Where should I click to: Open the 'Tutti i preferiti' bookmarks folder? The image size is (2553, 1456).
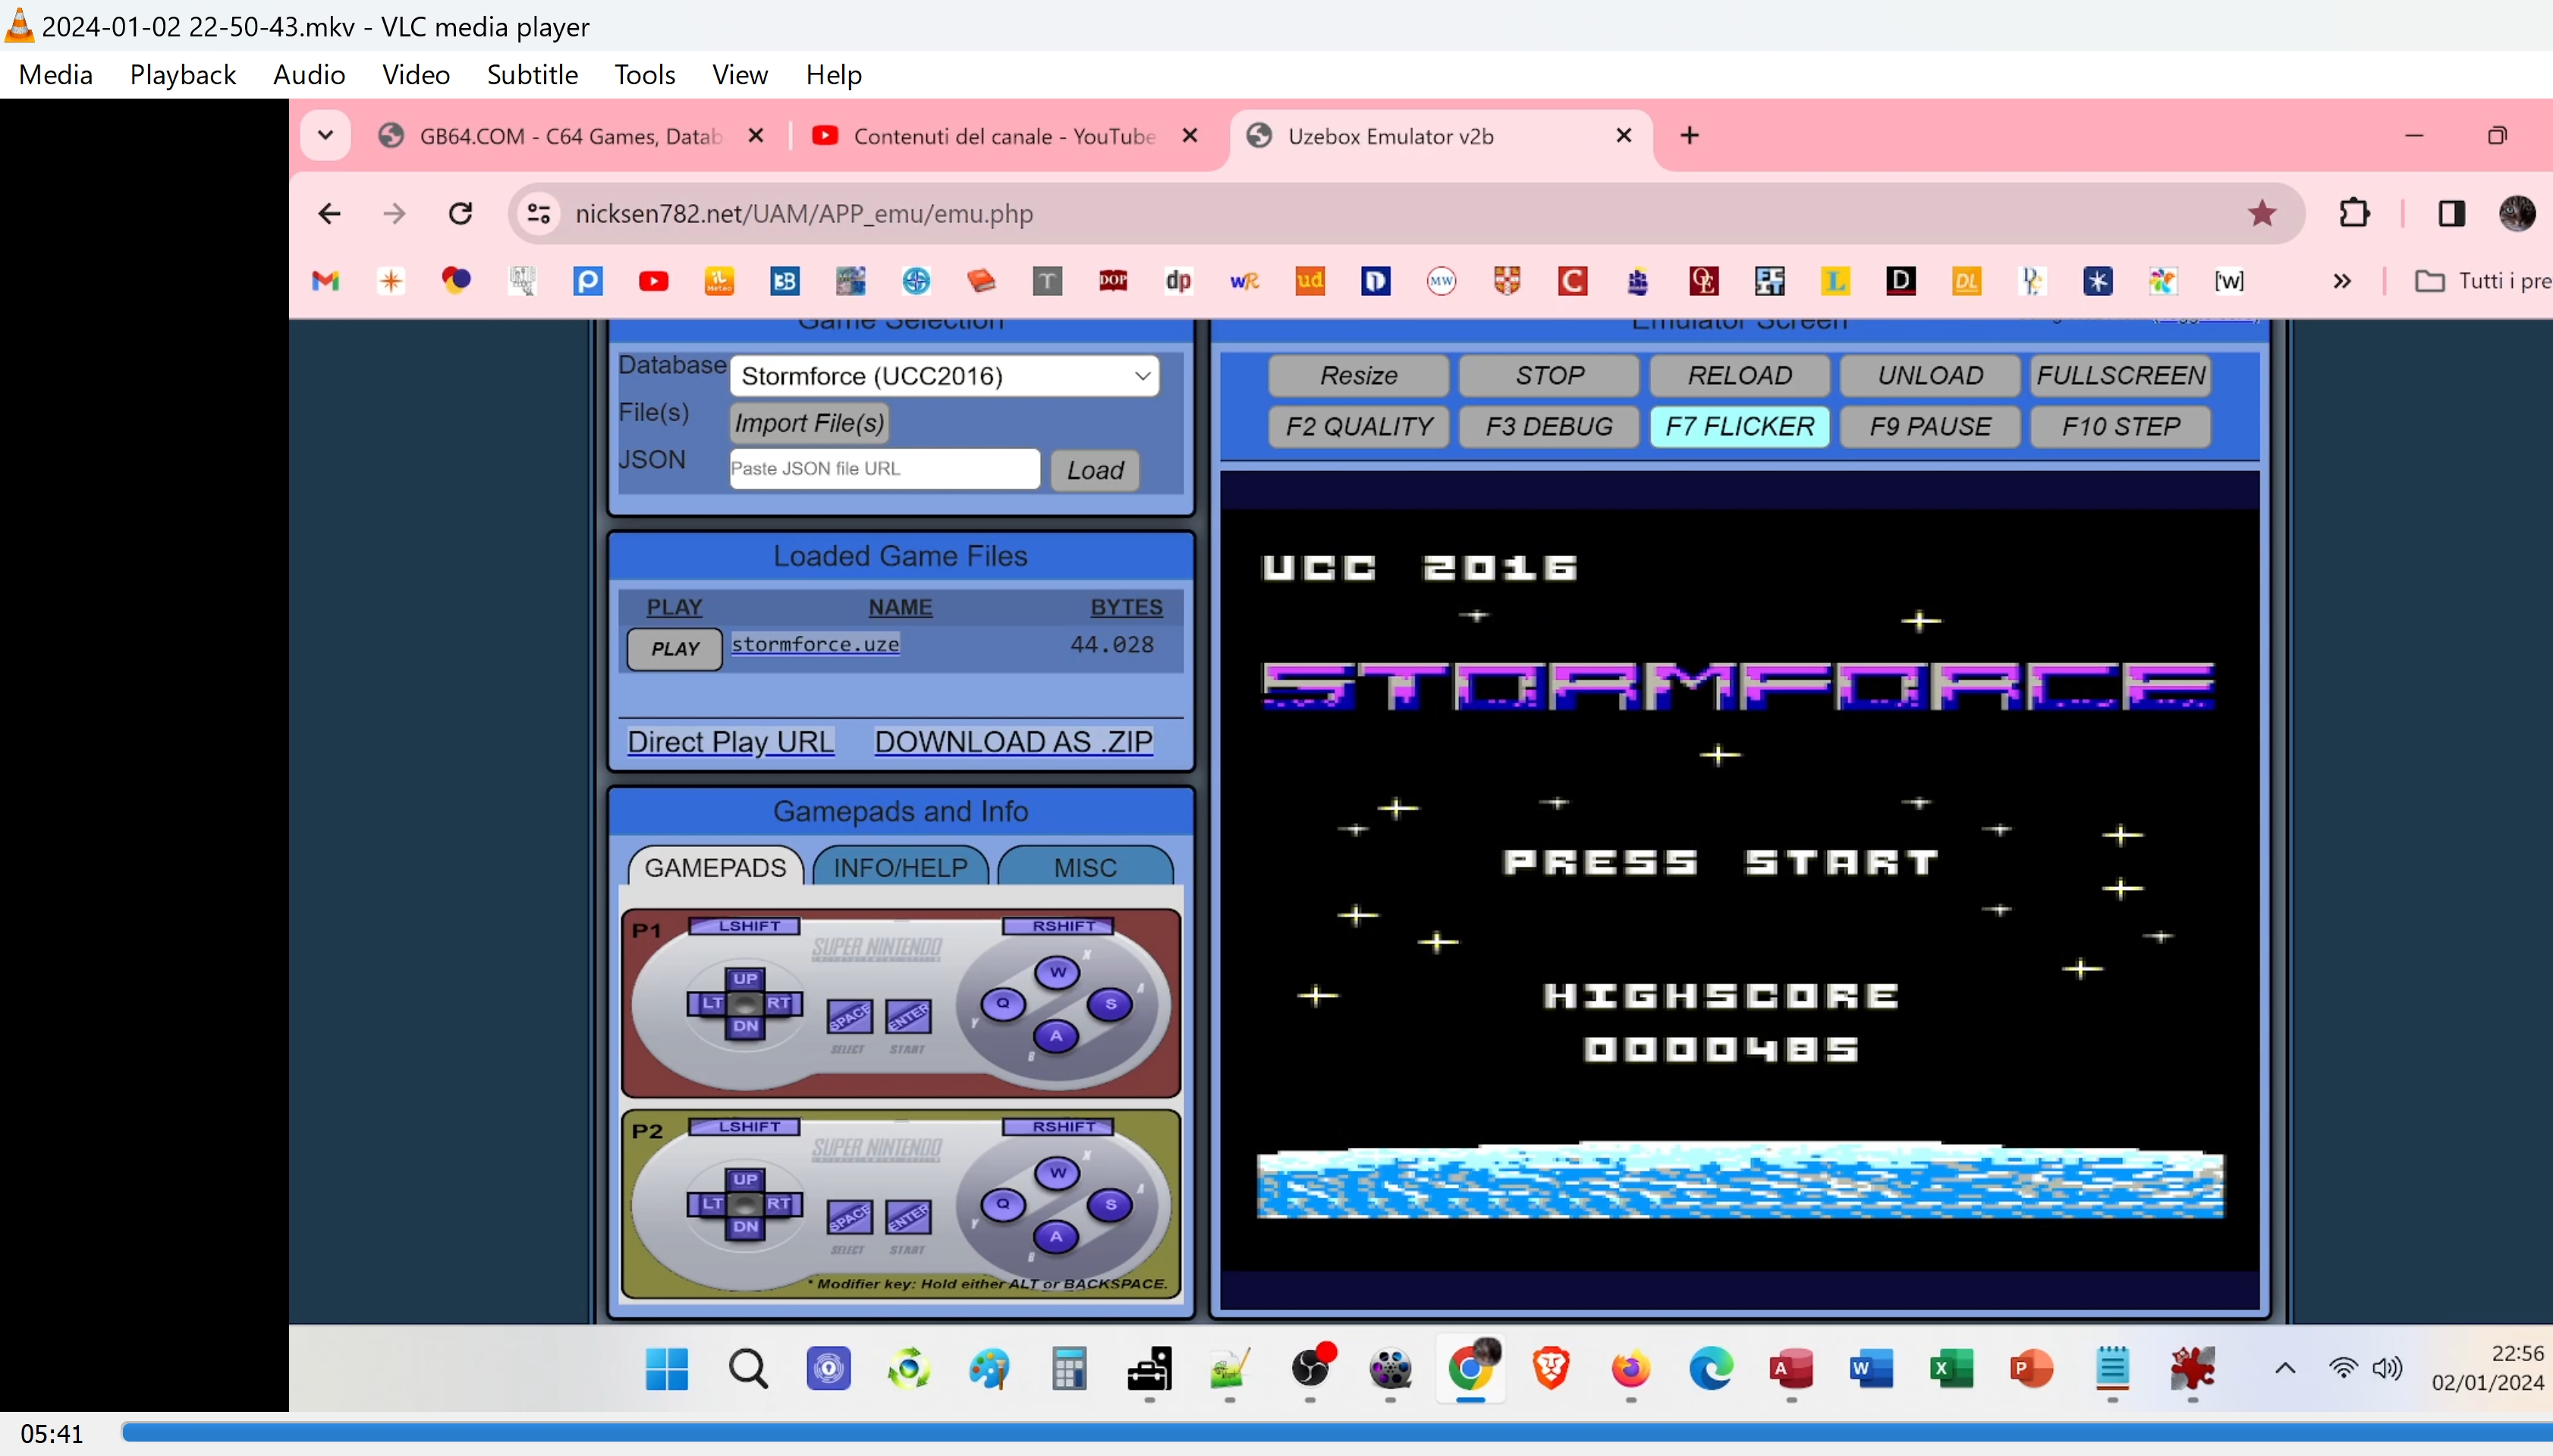pos(2483,281)
